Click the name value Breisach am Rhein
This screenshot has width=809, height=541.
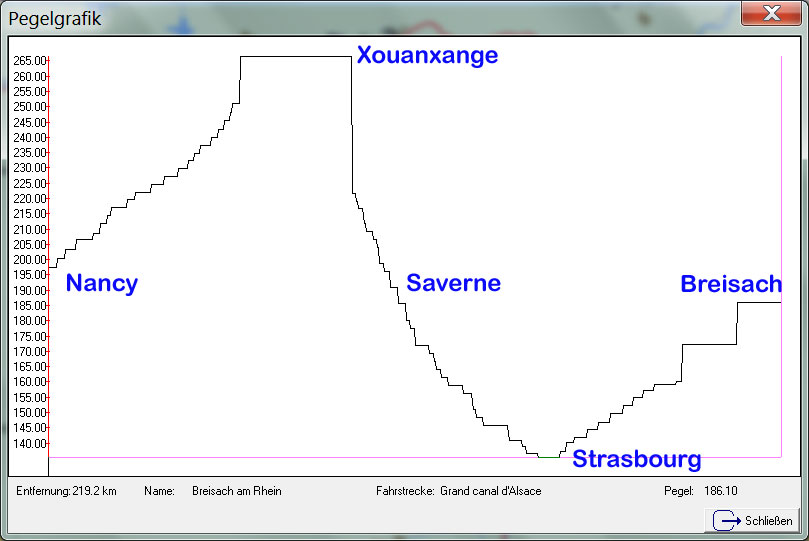[237, 491]
